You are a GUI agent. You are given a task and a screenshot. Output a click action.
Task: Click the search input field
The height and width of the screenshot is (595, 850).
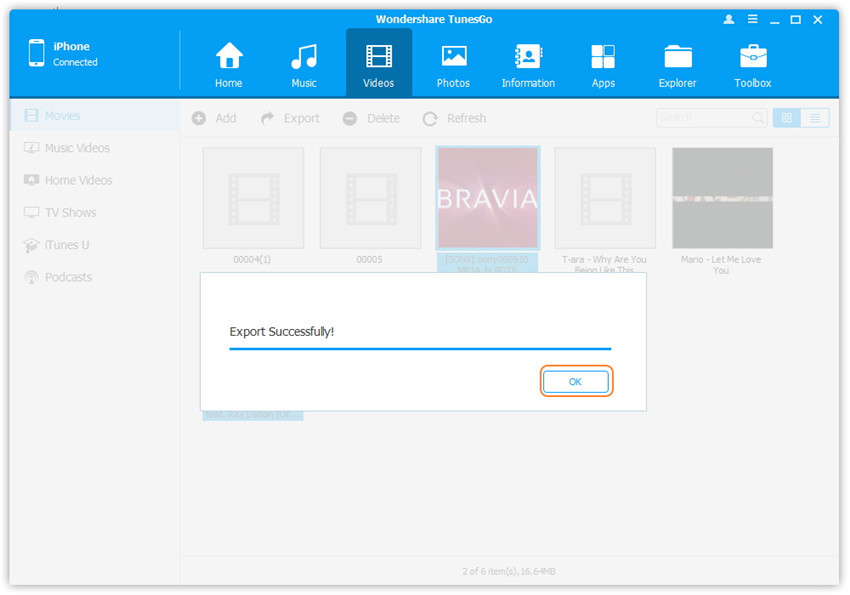coord(703,118)
